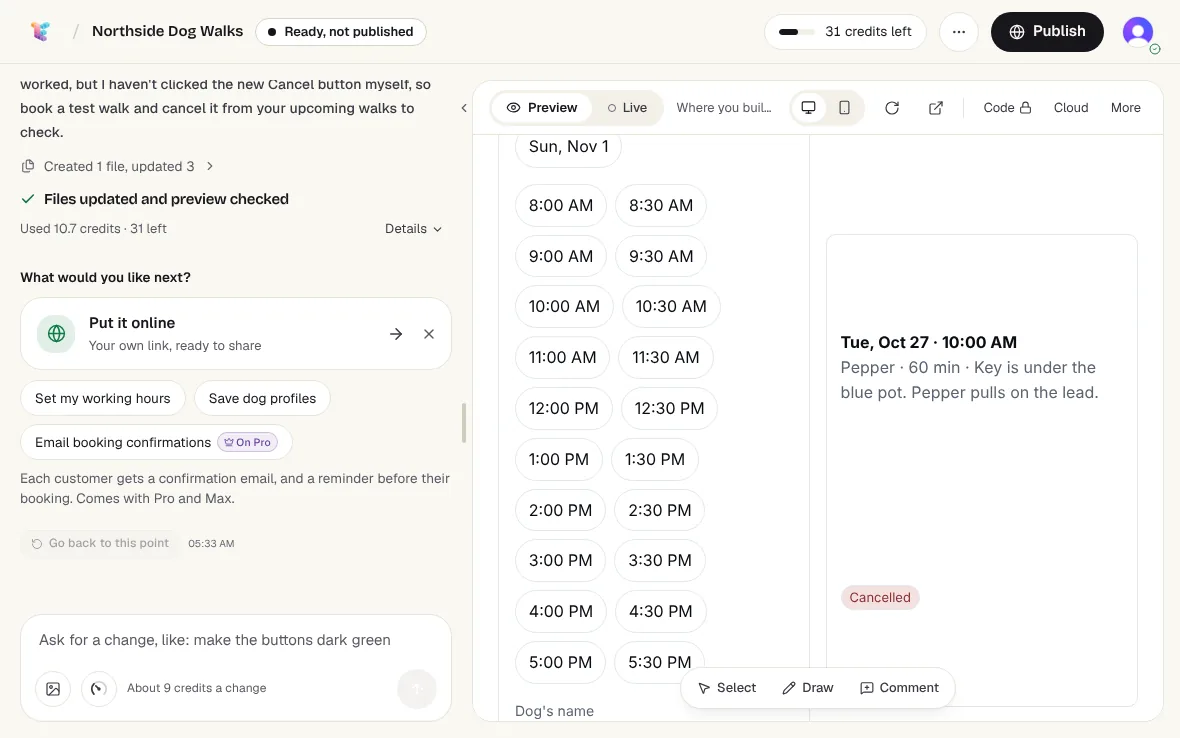Click the app logo in top-left corner

[x=41, y=31]
